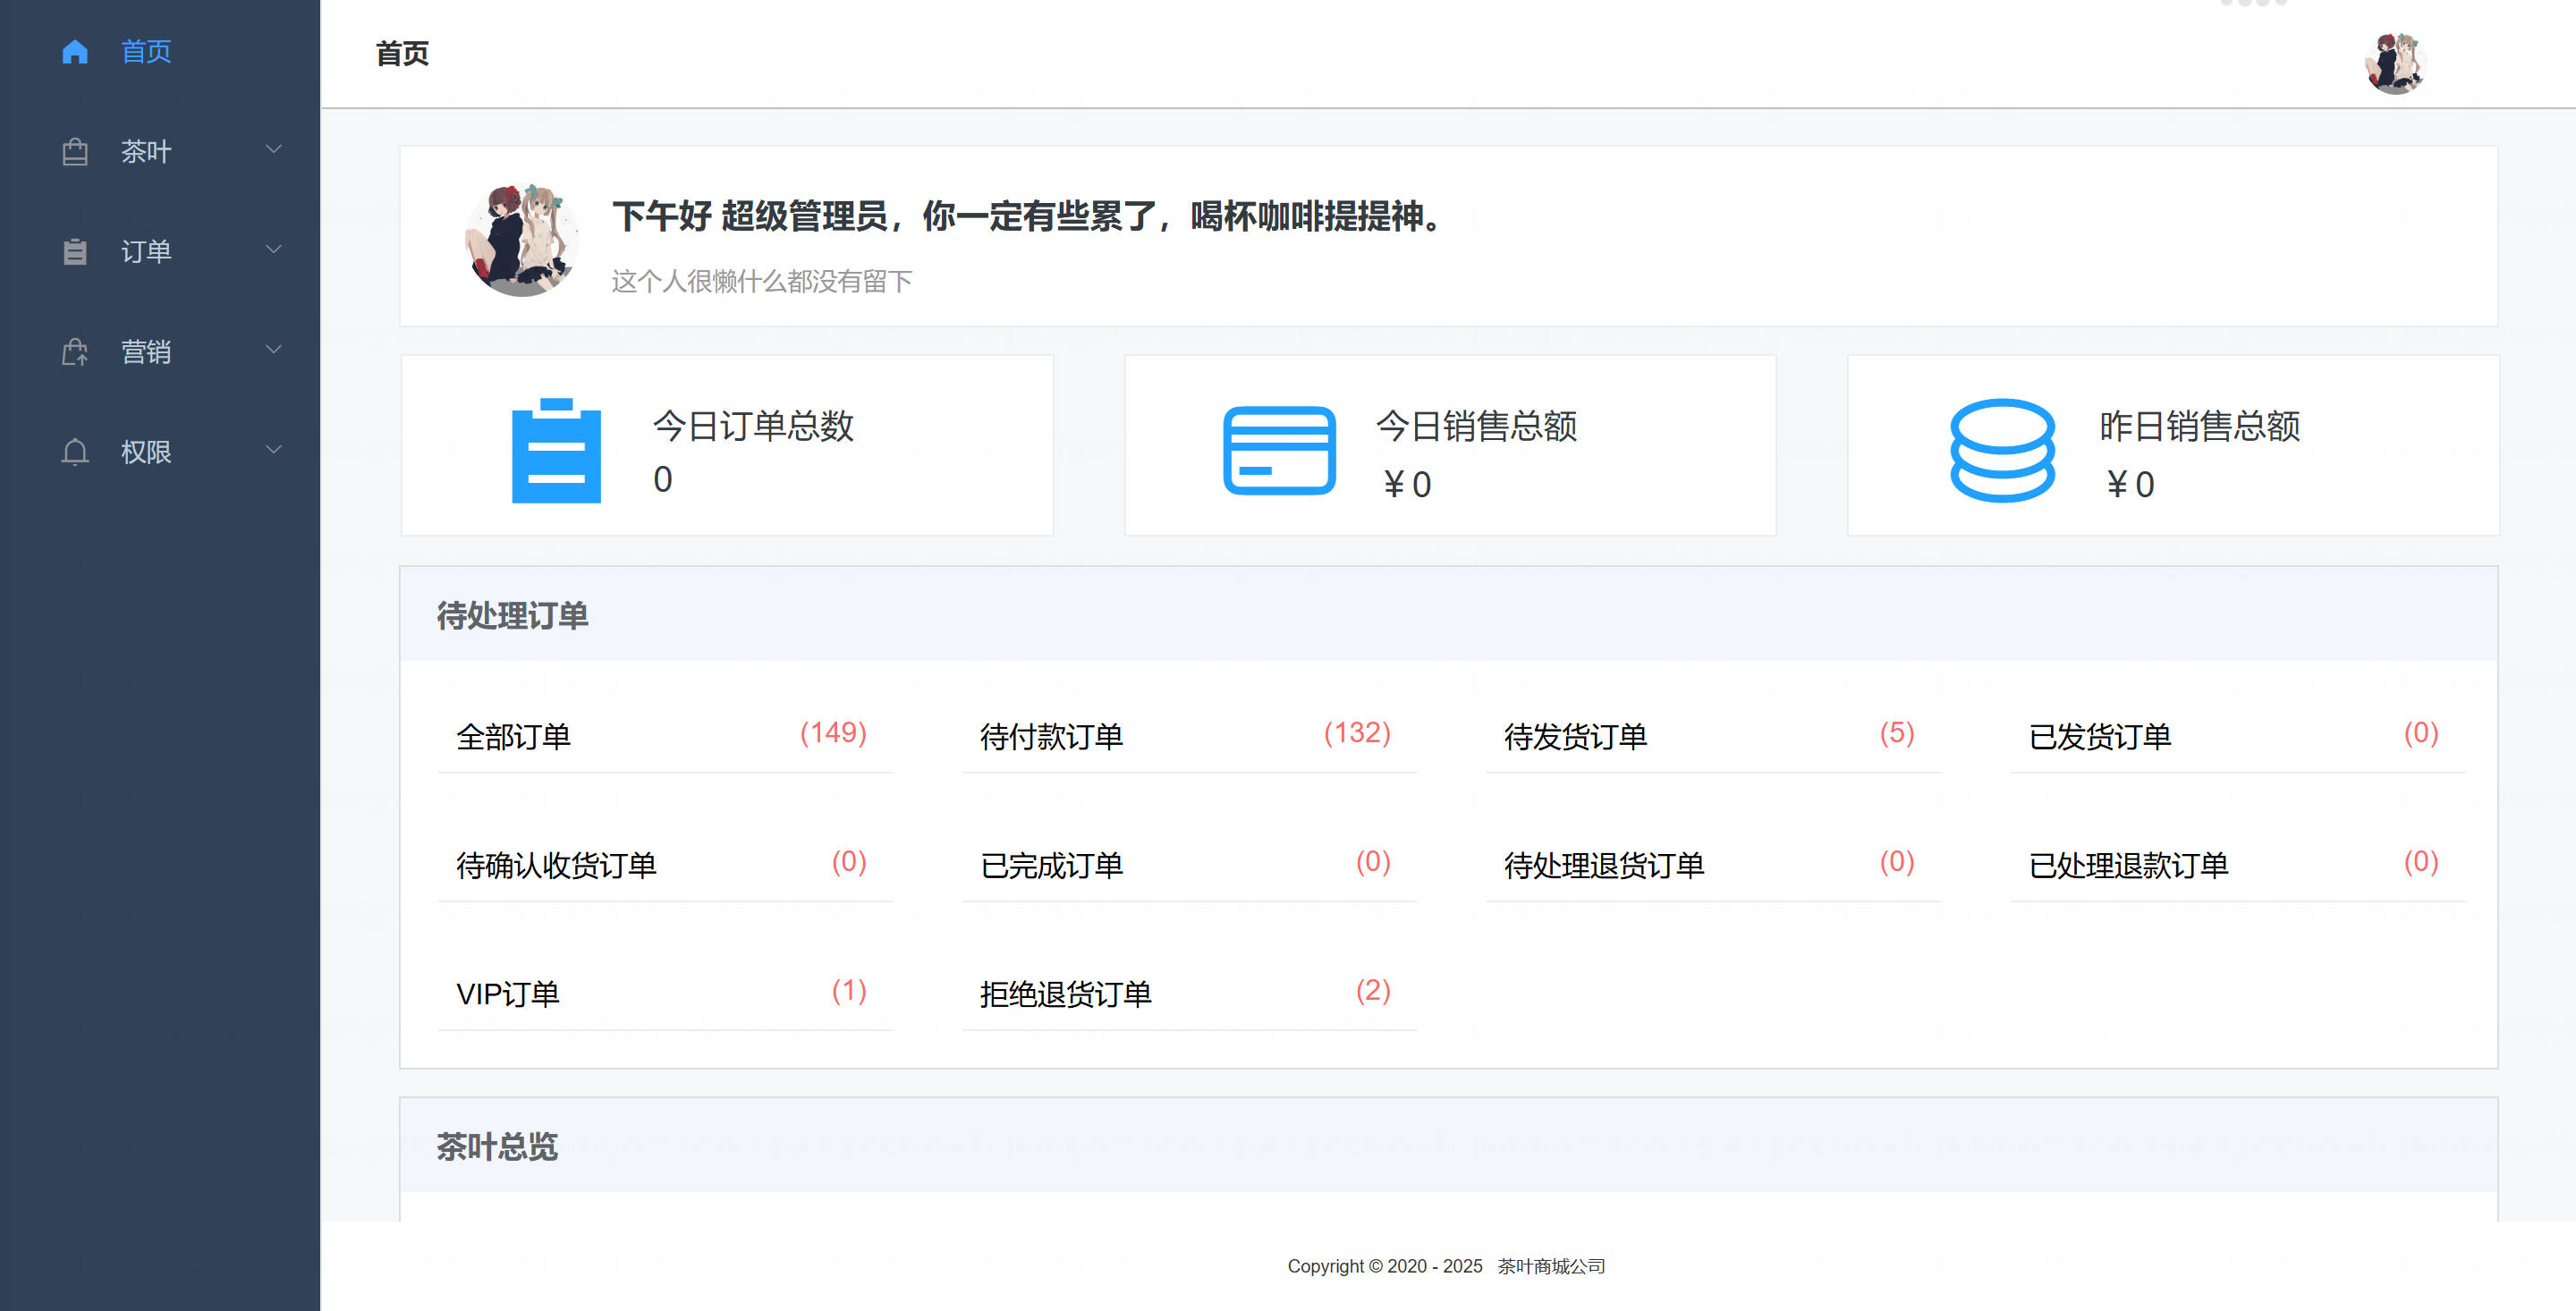Click the clipboard icon beside 订单
Viewport: 2576px width, 1311px height.
click(75, 252)
